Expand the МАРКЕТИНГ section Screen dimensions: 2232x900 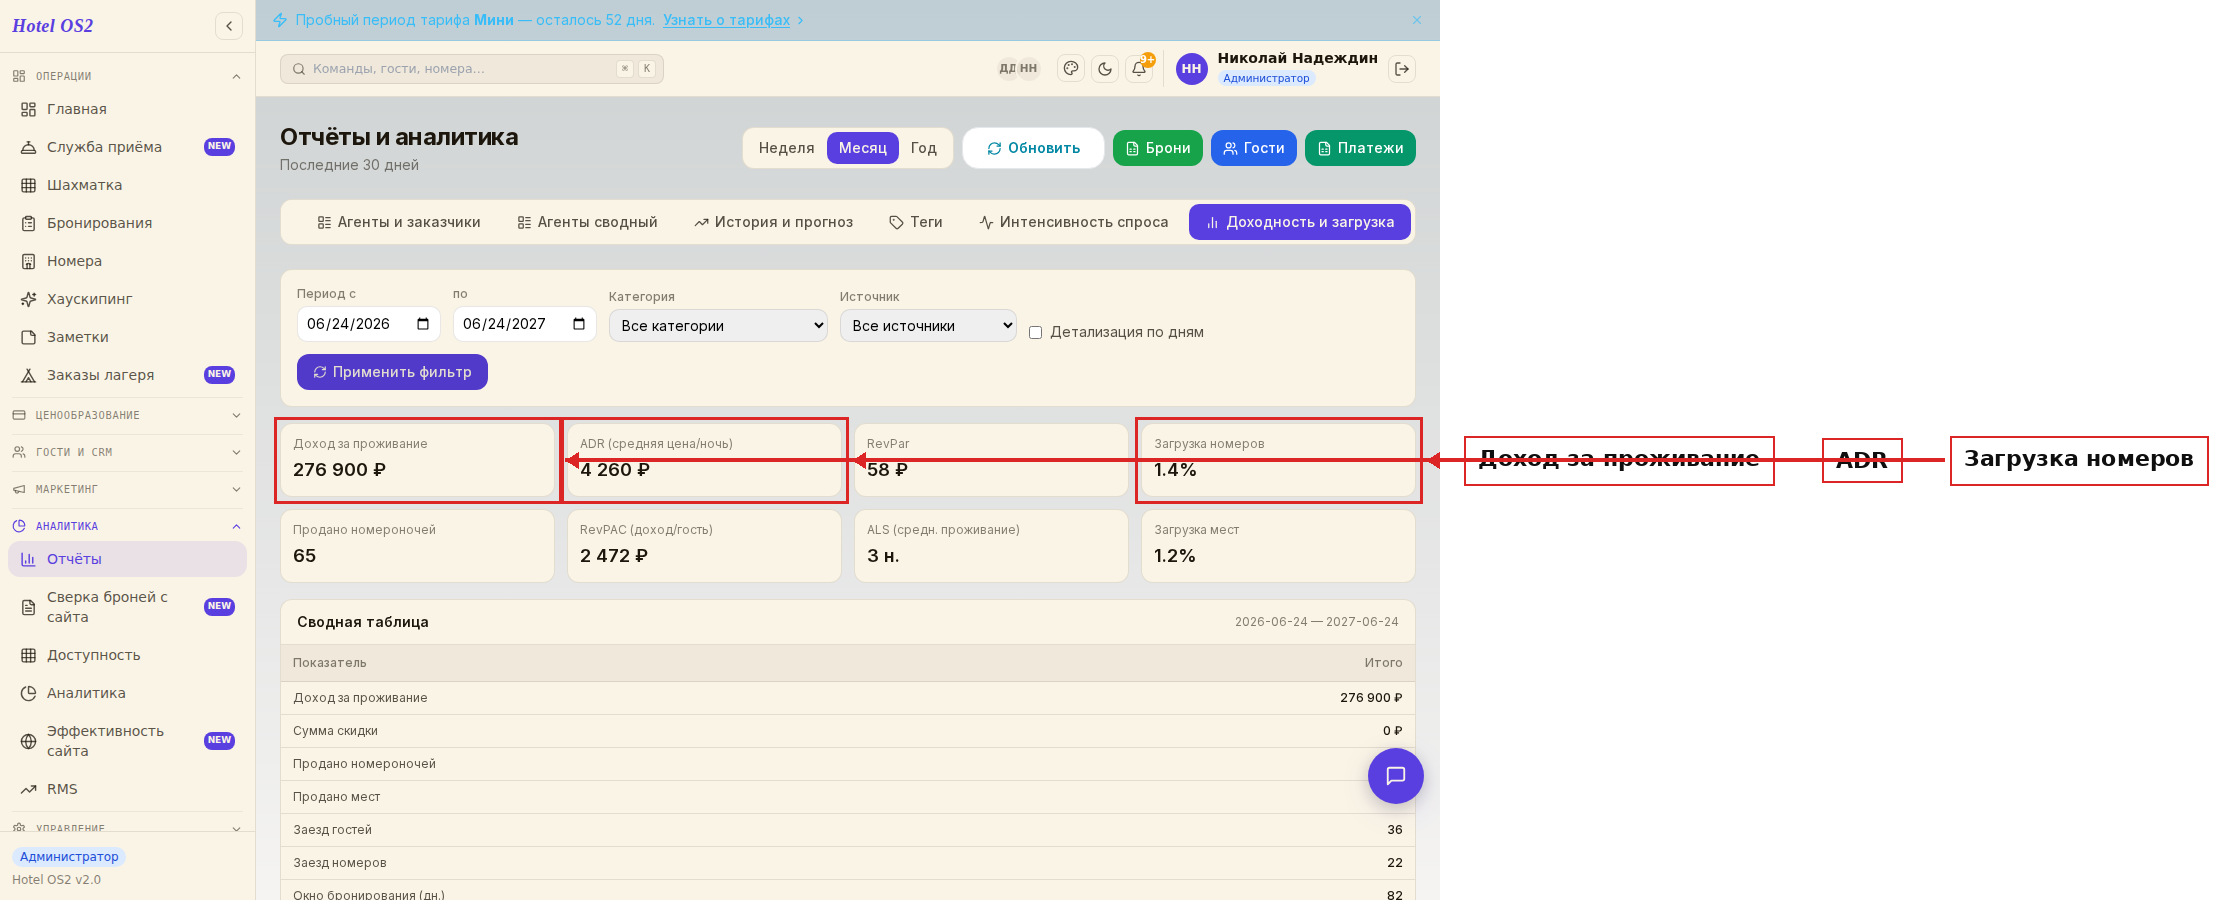tap(127, 489)
